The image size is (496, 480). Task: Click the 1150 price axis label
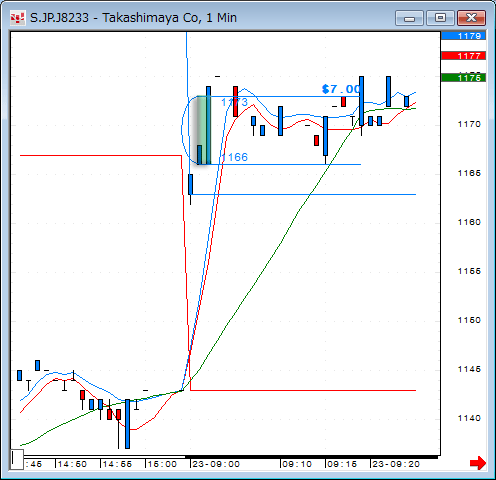(469, 320)
